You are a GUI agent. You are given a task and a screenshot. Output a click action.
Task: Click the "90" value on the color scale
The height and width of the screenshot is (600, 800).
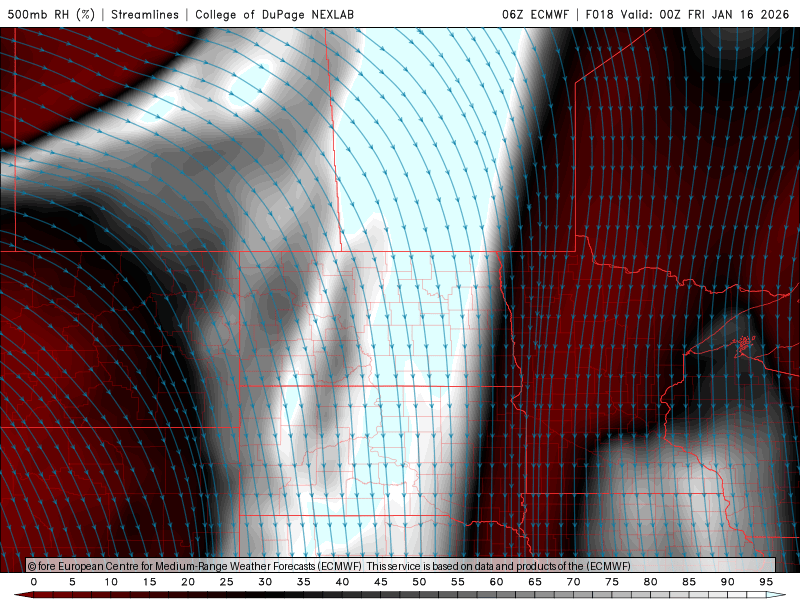(727, 582)
